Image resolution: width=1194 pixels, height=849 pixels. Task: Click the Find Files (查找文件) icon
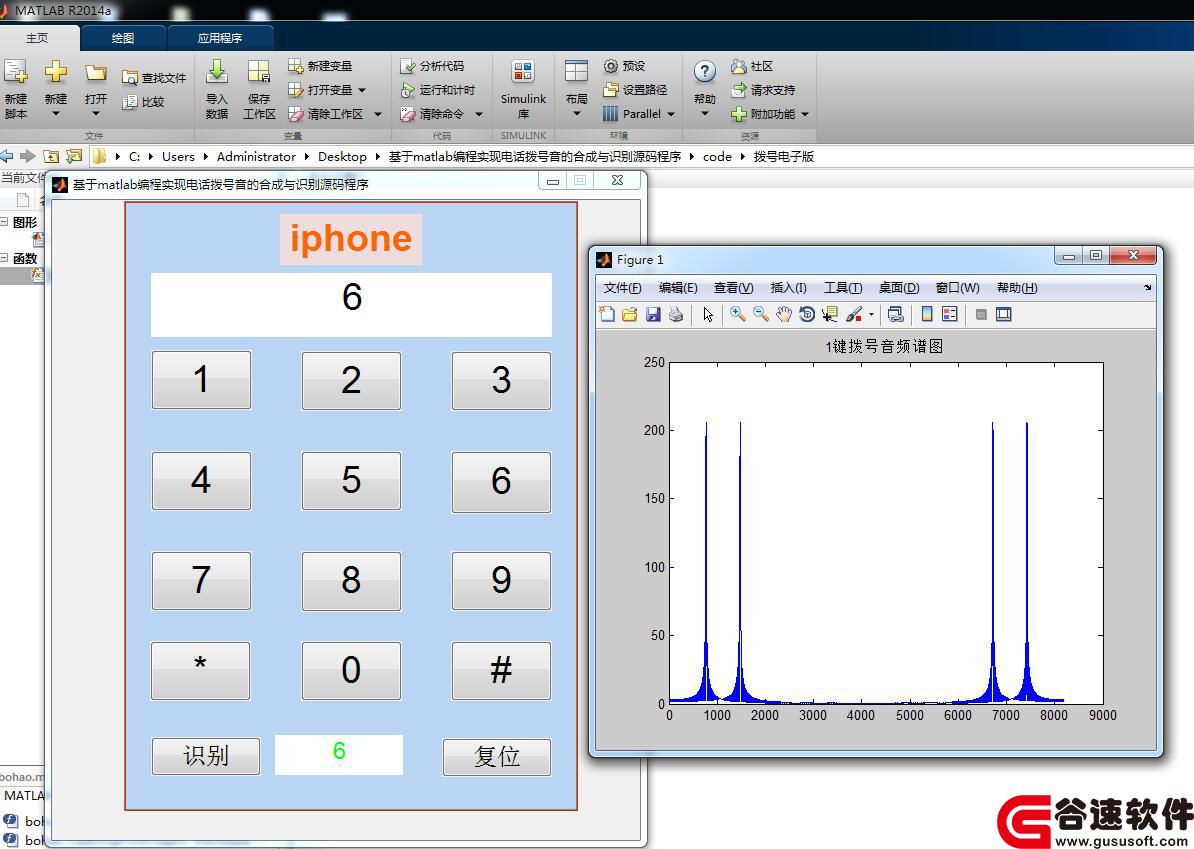pyautogui.click(x=129, y=78)
